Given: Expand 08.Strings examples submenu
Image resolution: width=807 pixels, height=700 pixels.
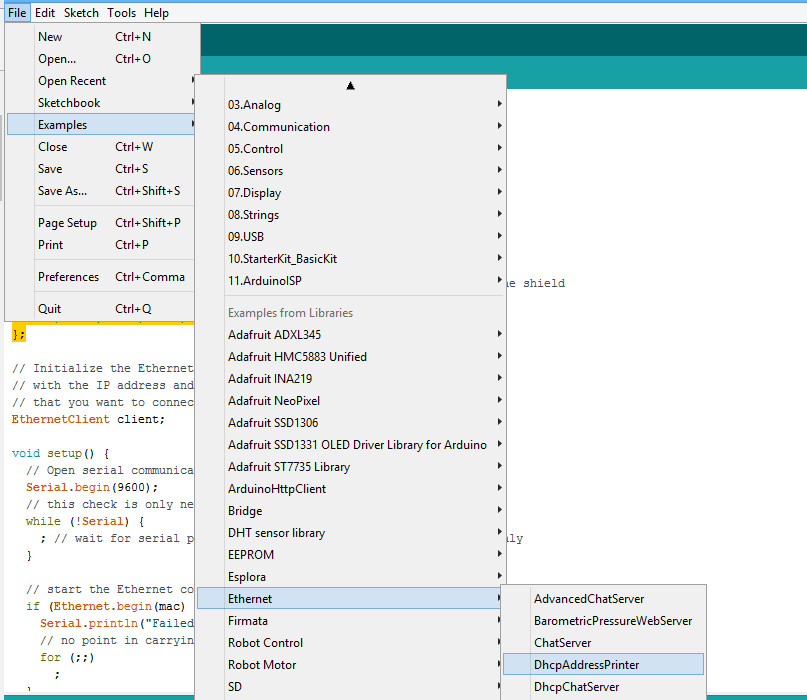Looking at the screenshot, I should (x=350, y=215).
